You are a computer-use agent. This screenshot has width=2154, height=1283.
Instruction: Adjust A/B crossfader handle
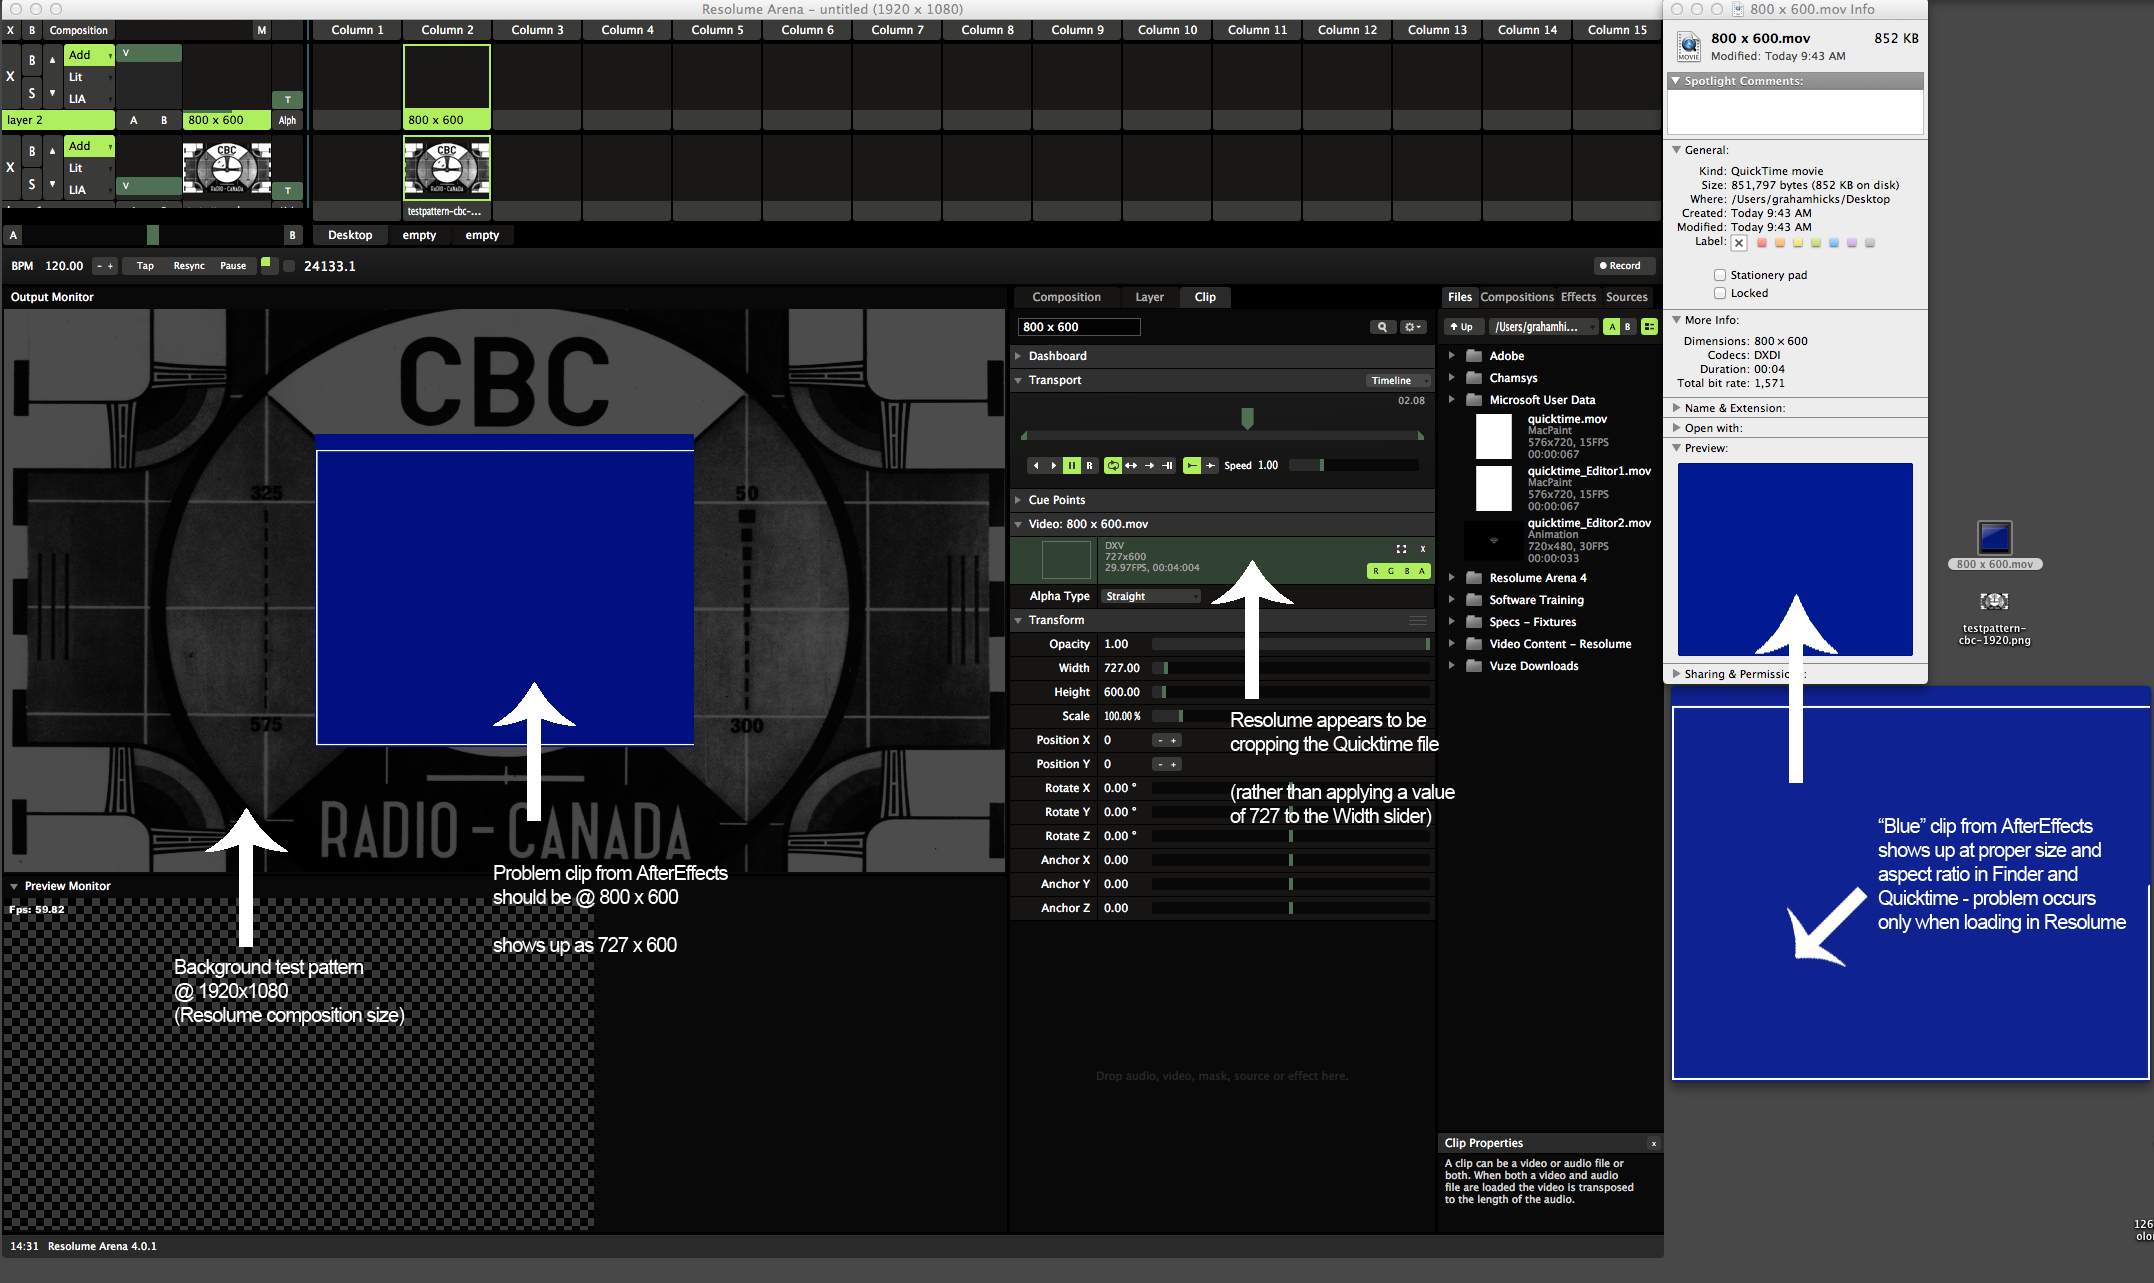[153, 235]
